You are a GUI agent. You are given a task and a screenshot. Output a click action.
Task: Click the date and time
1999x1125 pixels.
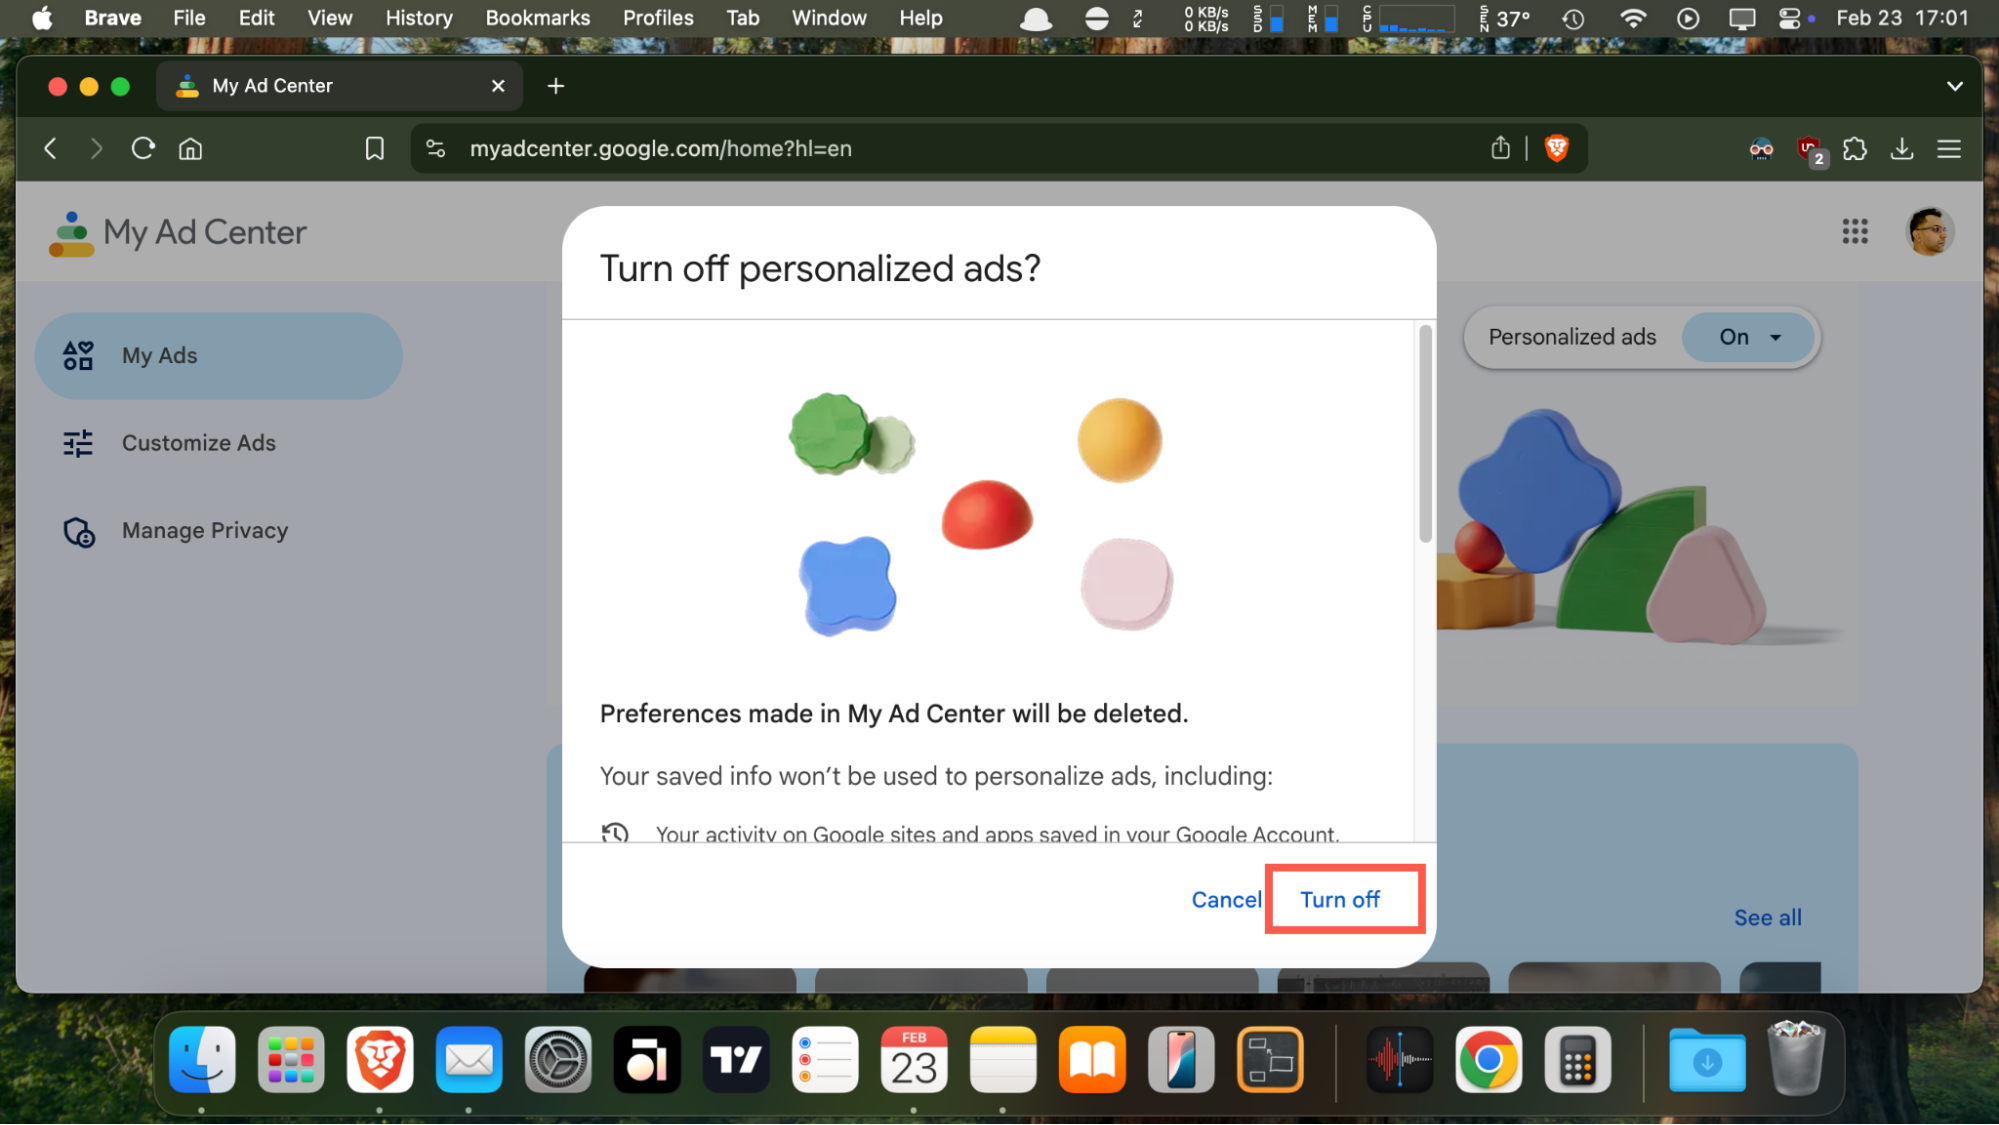[x=1902, y=18]
